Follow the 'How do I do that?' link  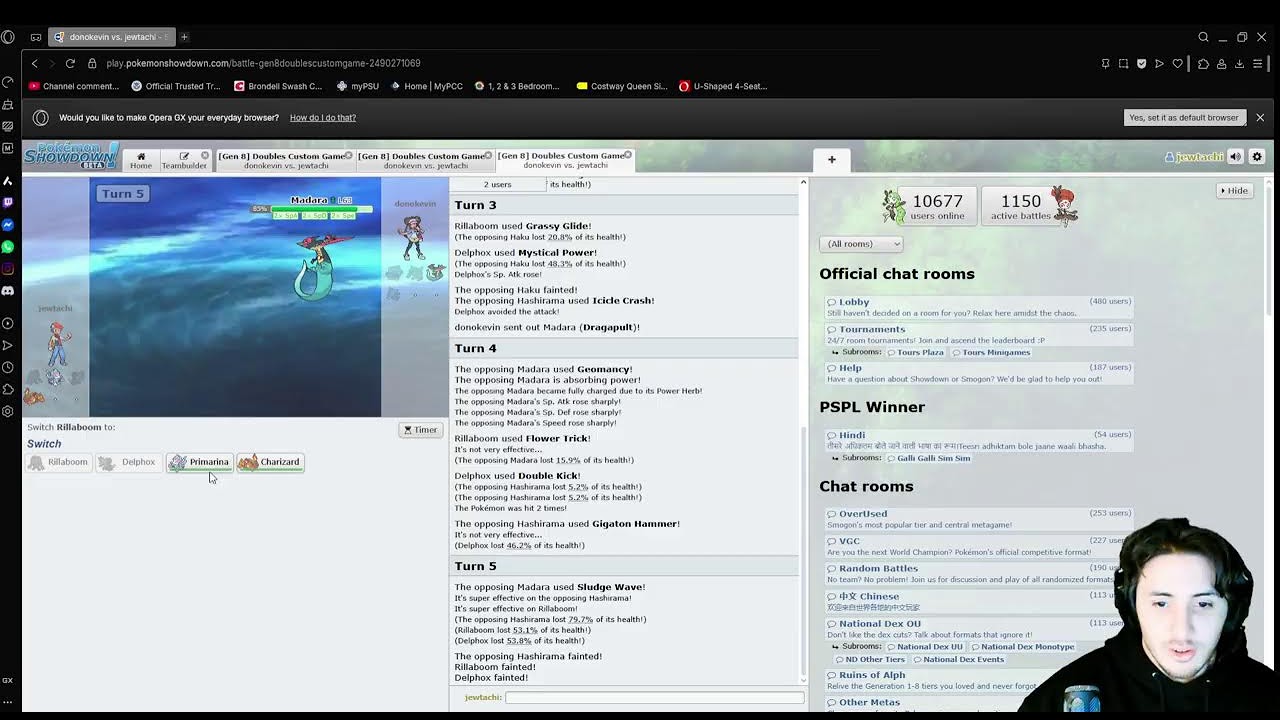[323, 118]
